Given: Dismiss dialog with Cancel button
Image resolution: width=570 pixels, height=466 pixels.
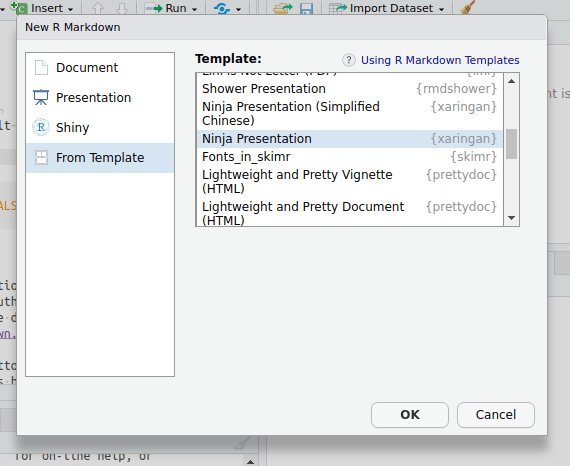Looking at the screenshot, I should pyautogui.click(x=495, y=415).
